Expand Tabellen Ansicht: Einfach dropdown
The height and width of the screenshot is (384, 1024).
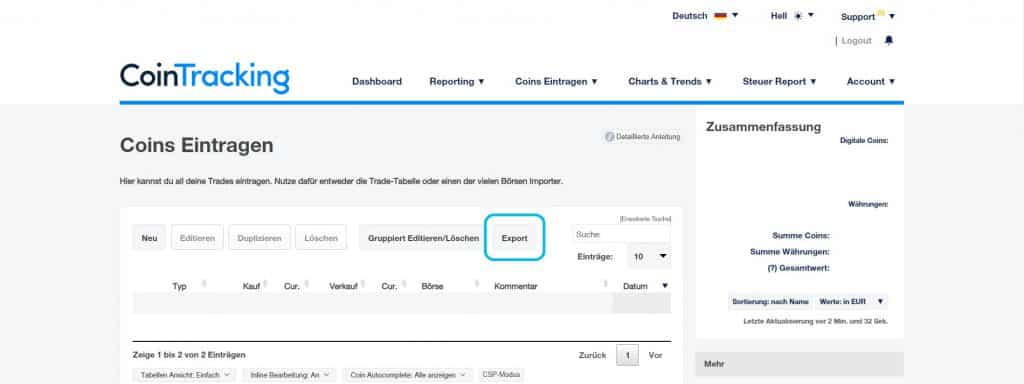(185, 375)
